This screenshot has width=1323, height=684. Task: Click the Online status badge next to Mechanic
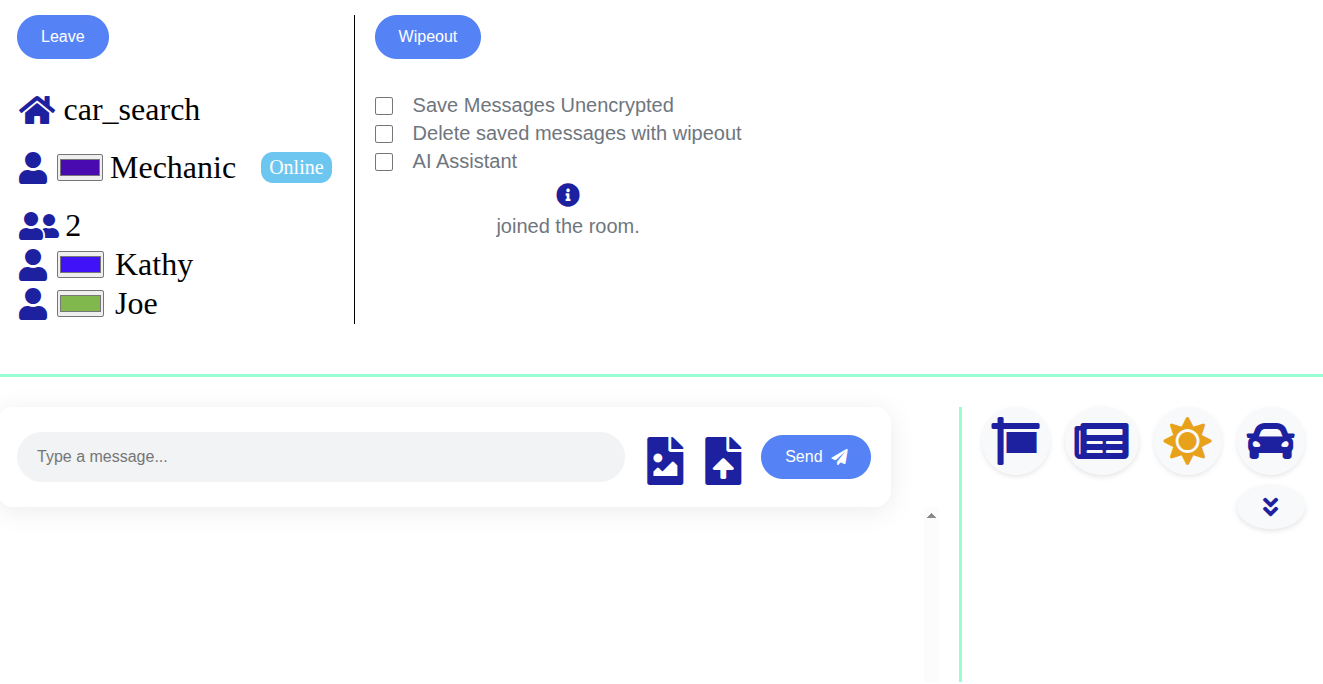tap(296, 167)
